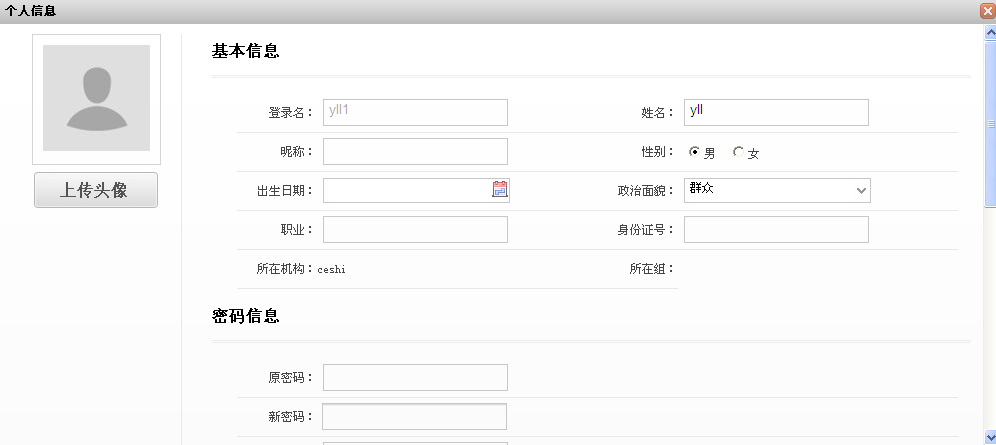Click the default avatar placeholder image
996x445 pixels.
(x=96, y=98)
